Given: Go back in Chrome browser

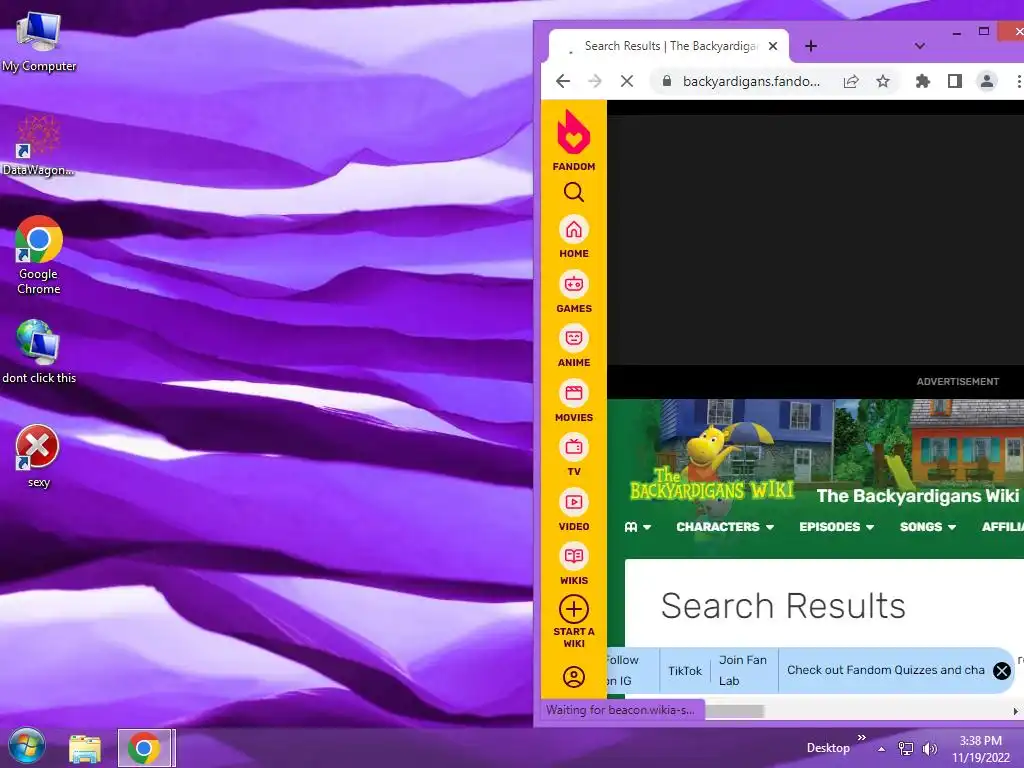Looking at the screenshot, I should pyautogui.click(x=563, y=81).
